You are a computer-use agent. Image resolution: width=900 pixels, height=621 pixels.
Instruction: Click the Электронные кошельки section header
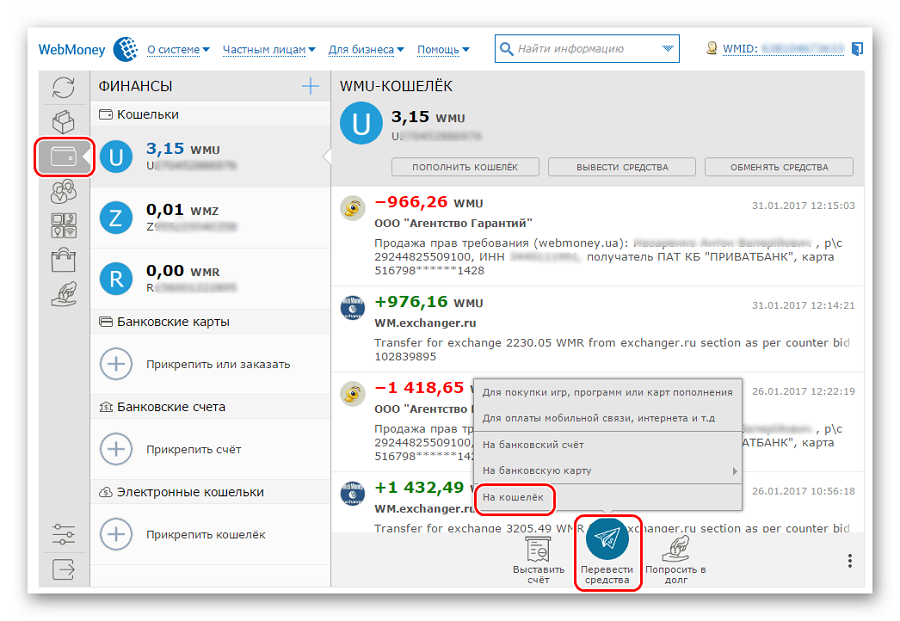pyautogui.click(x=210, y=492)
